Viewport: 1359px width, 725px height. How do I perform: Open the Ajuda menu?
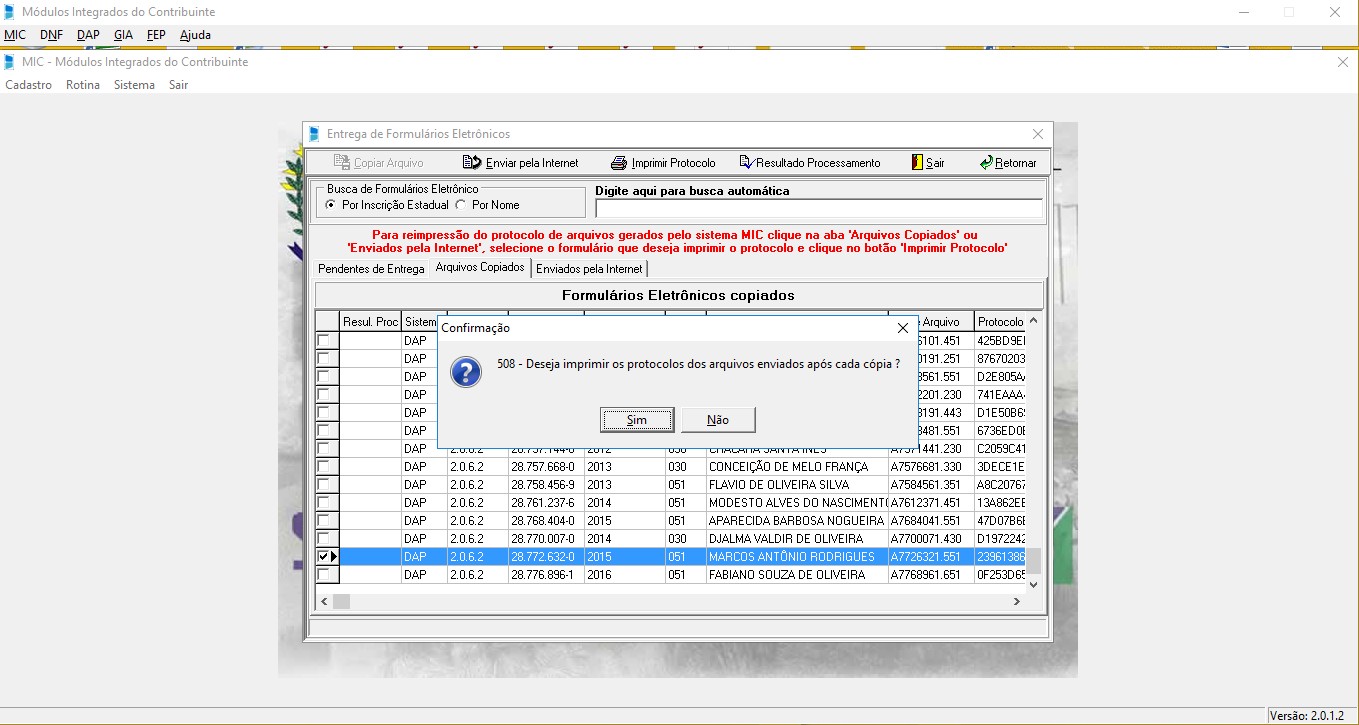[195, 35]
